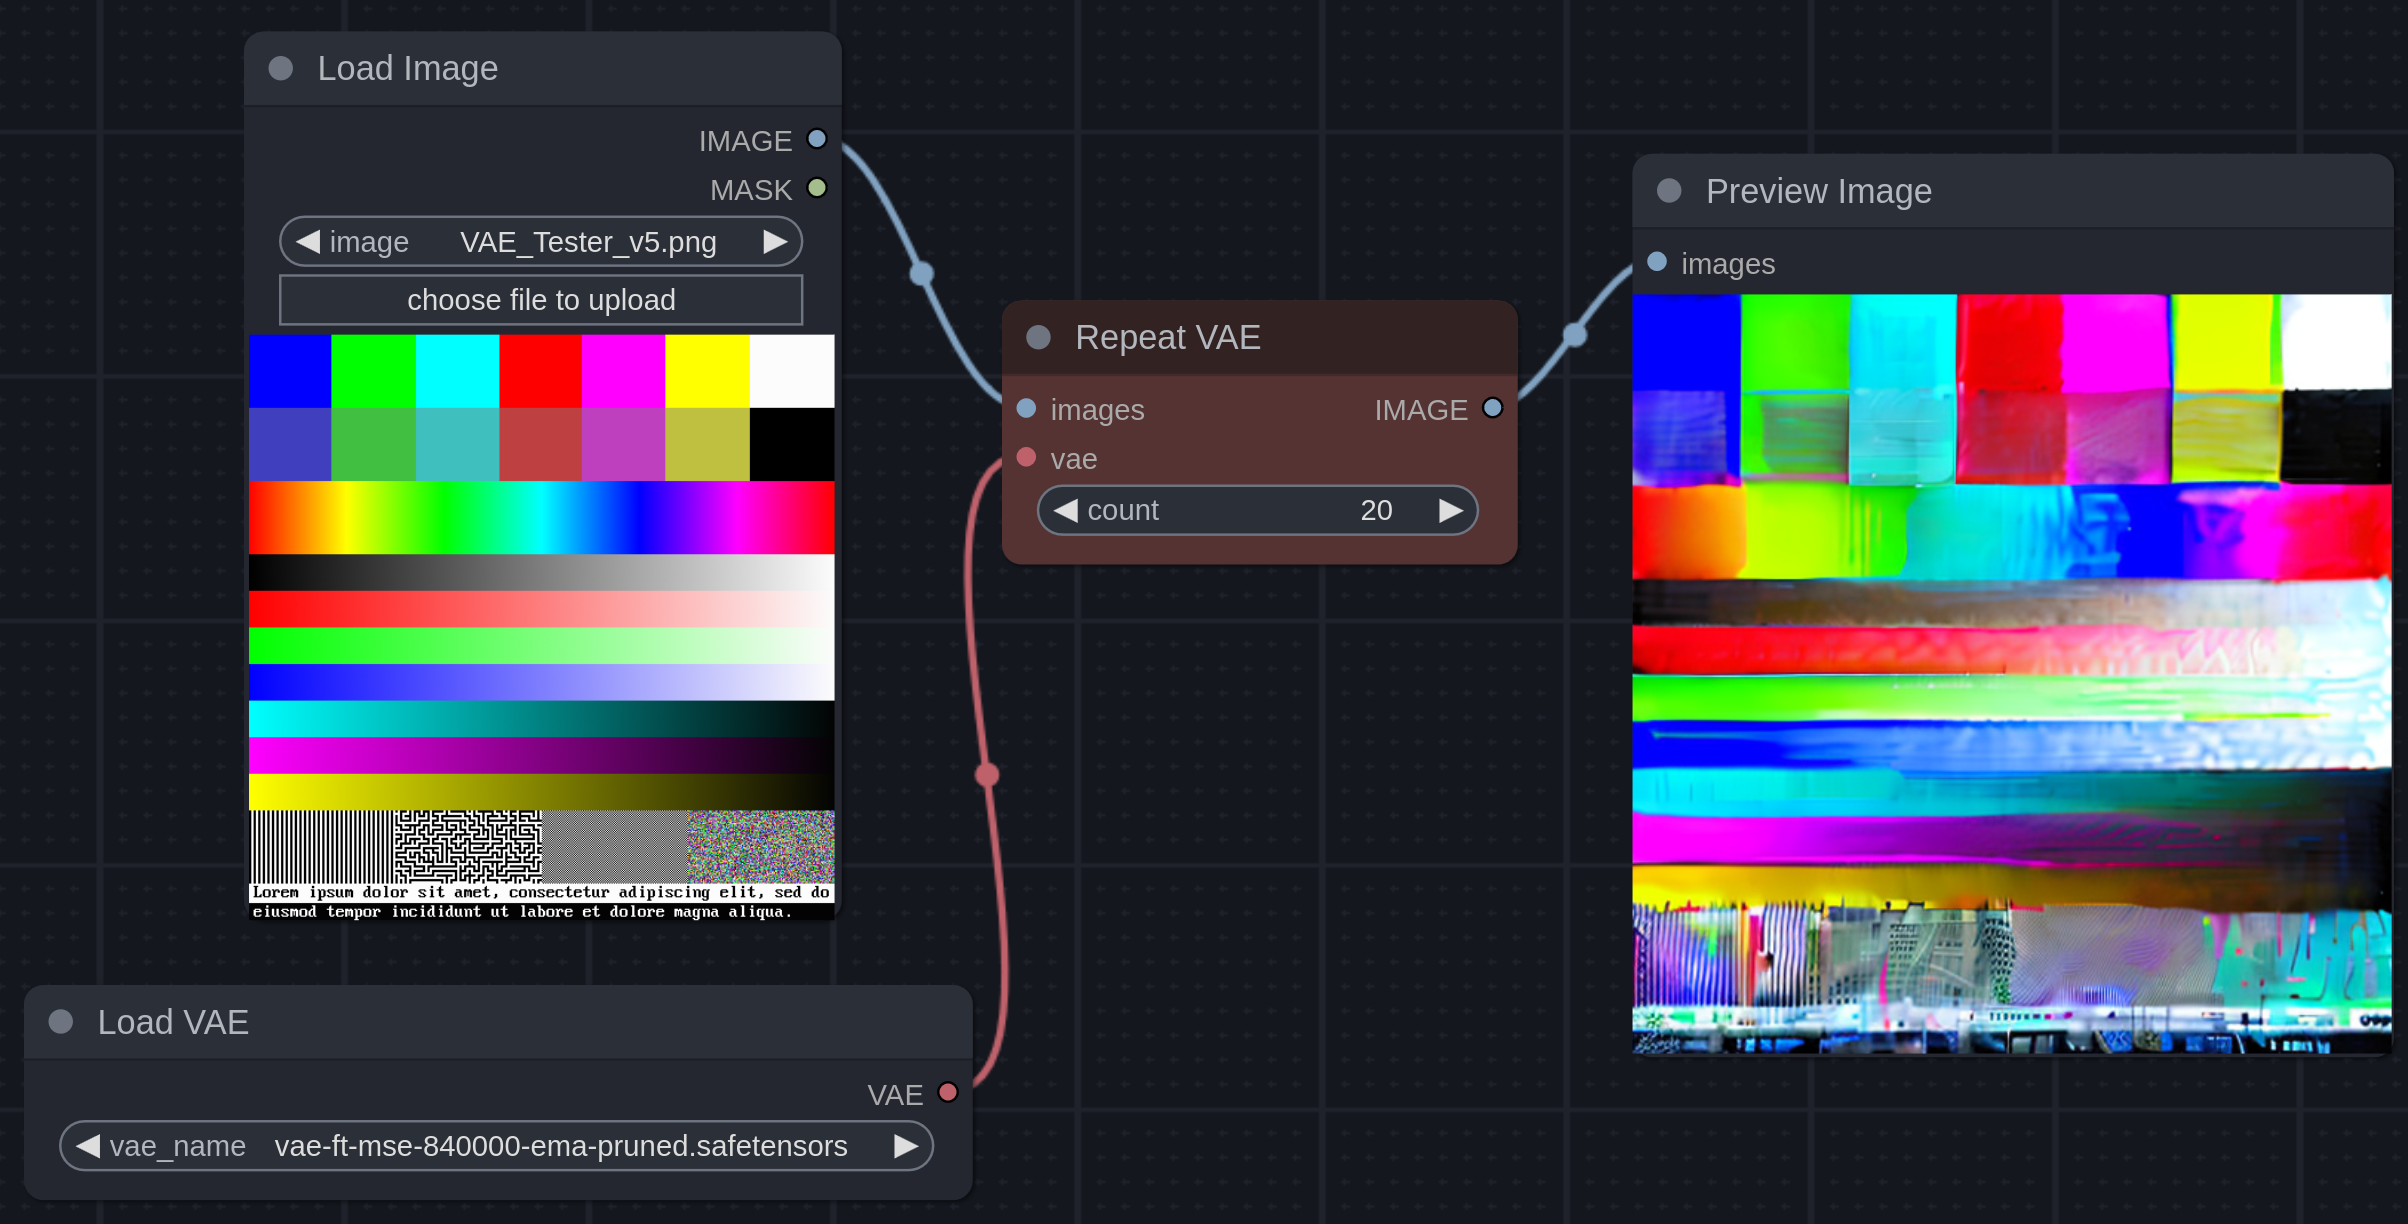
Task: Collapse the Preview Image node via its dot
Action: (1669, 190)
